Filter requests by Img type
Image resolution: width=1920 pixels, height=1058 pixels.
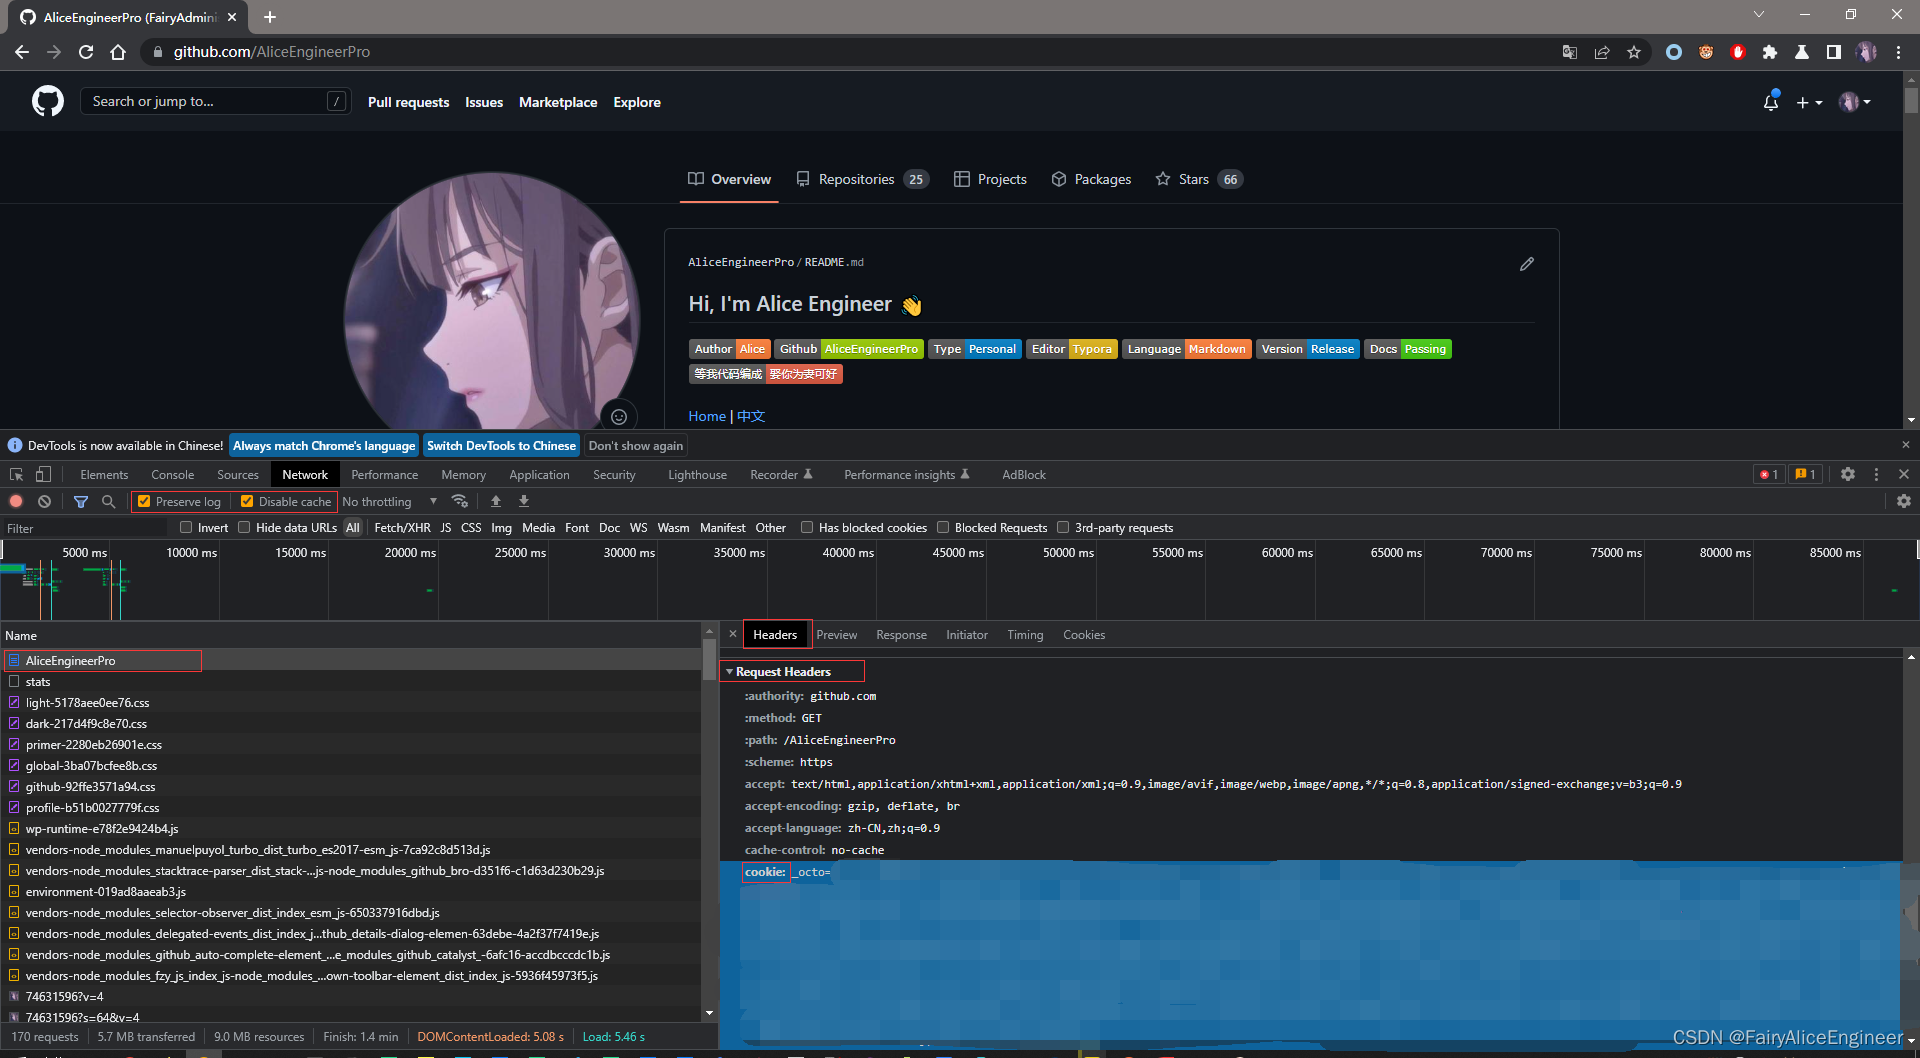[x=501, y=527]
